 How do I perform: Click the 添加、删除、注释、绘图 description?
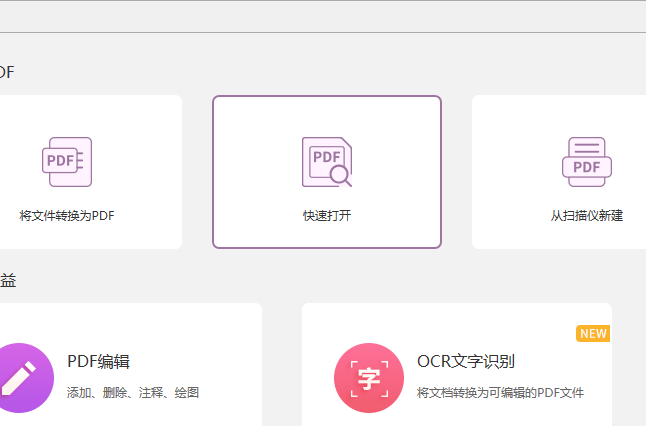point(132,393)
